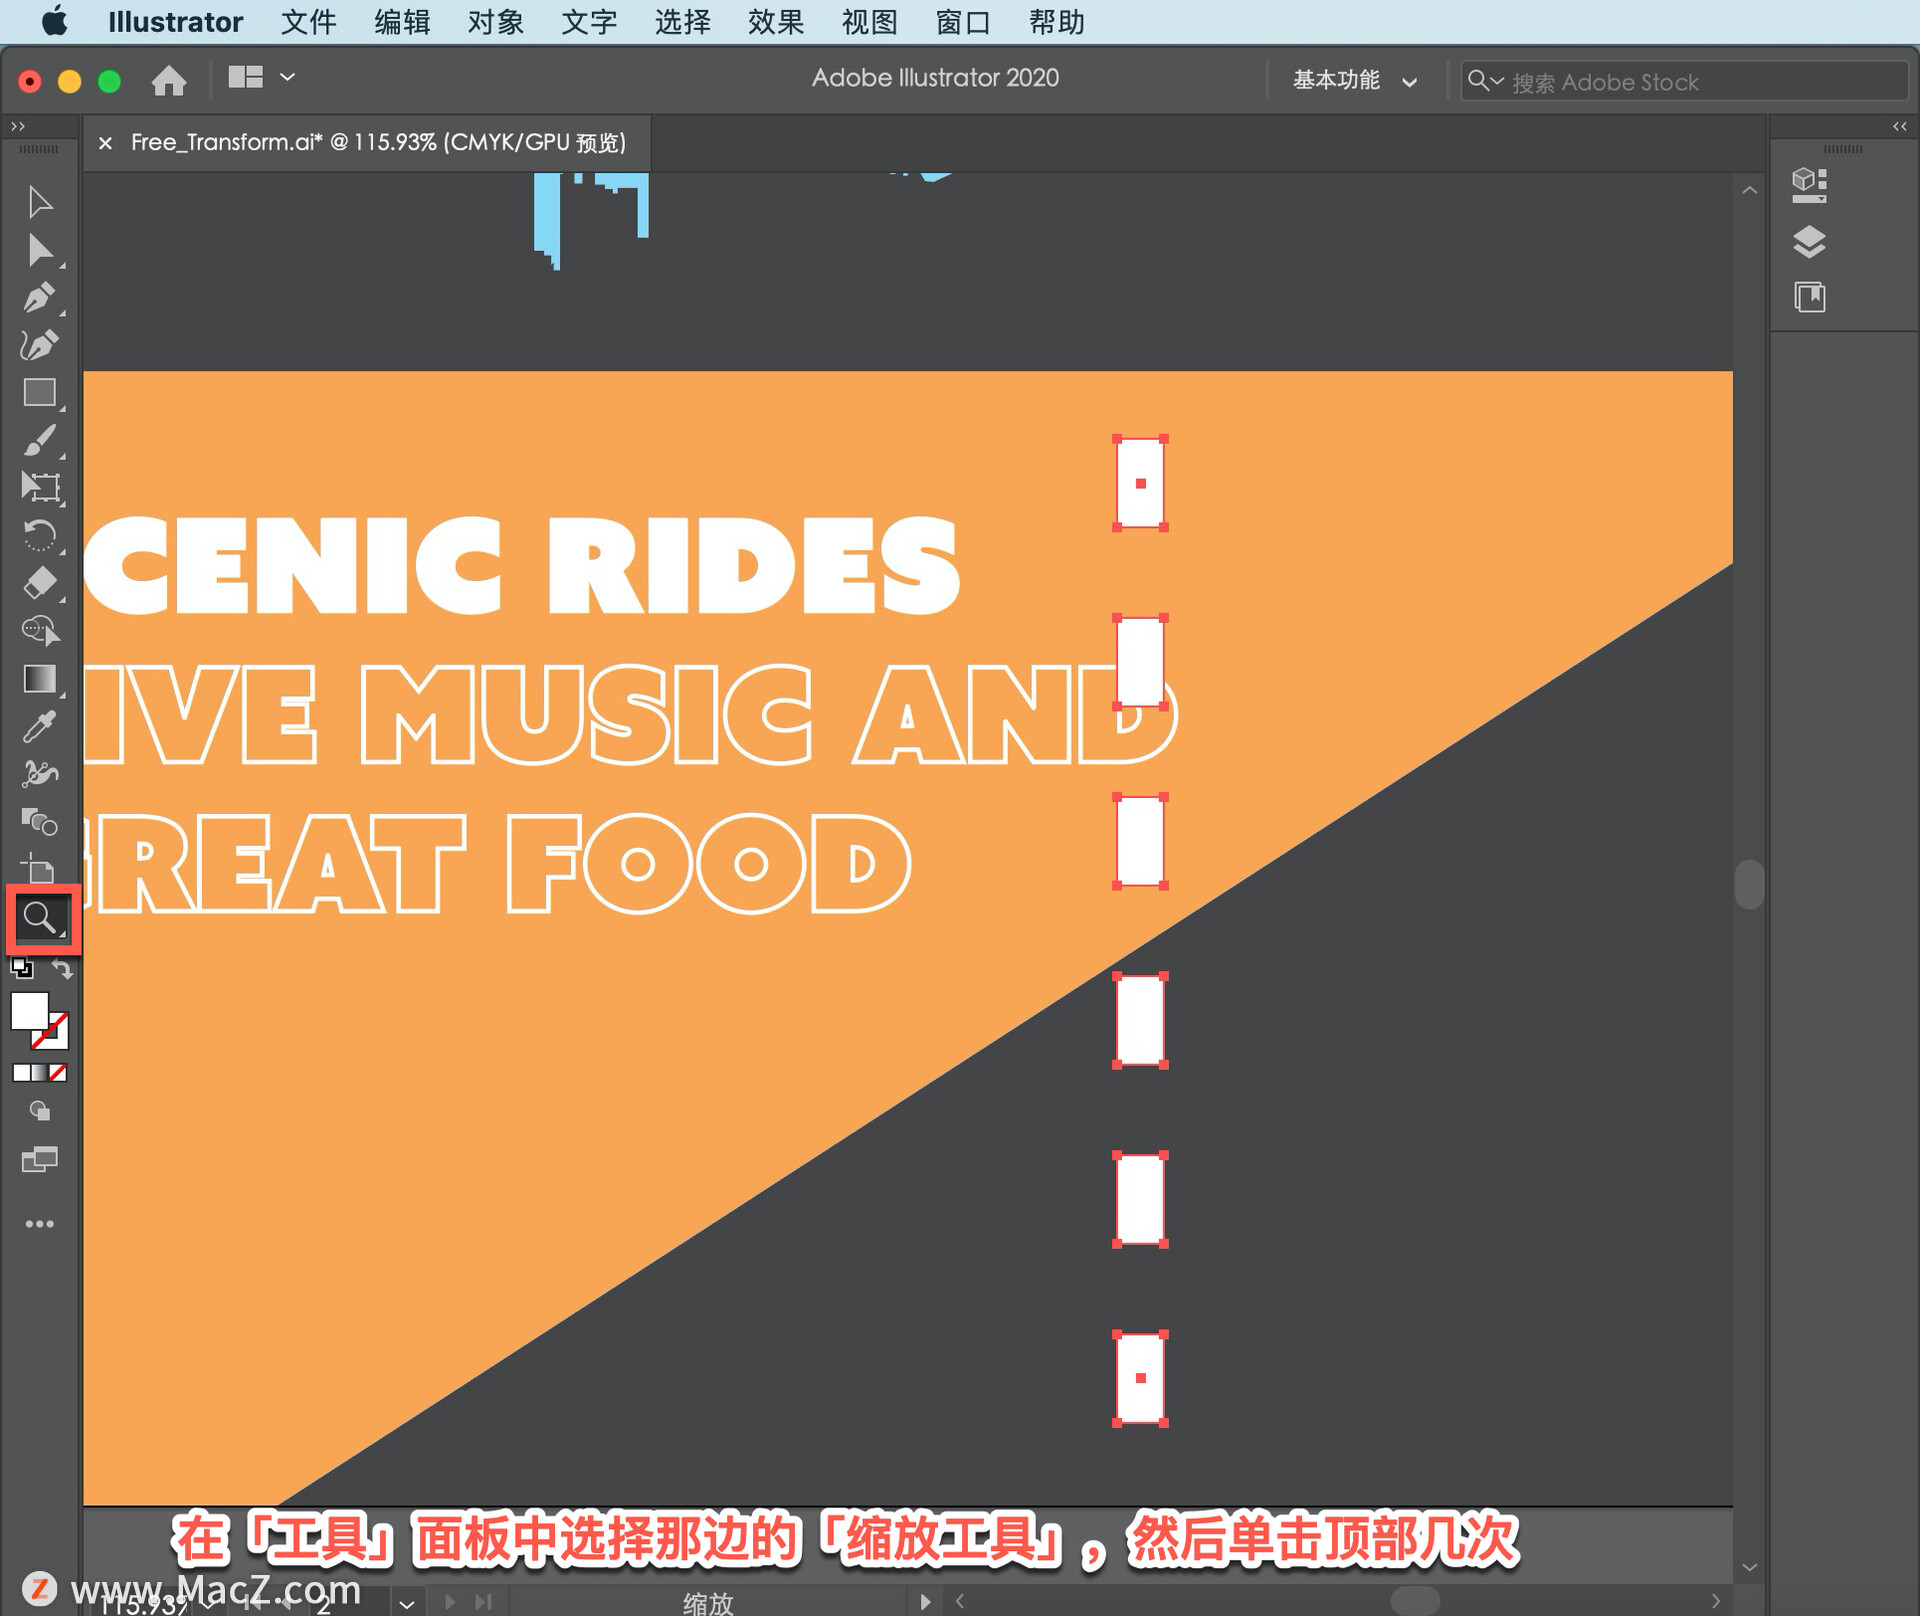
Task: Select the Zoom tool magnifier
Action: pyautogui.click(x=41, y=917)
